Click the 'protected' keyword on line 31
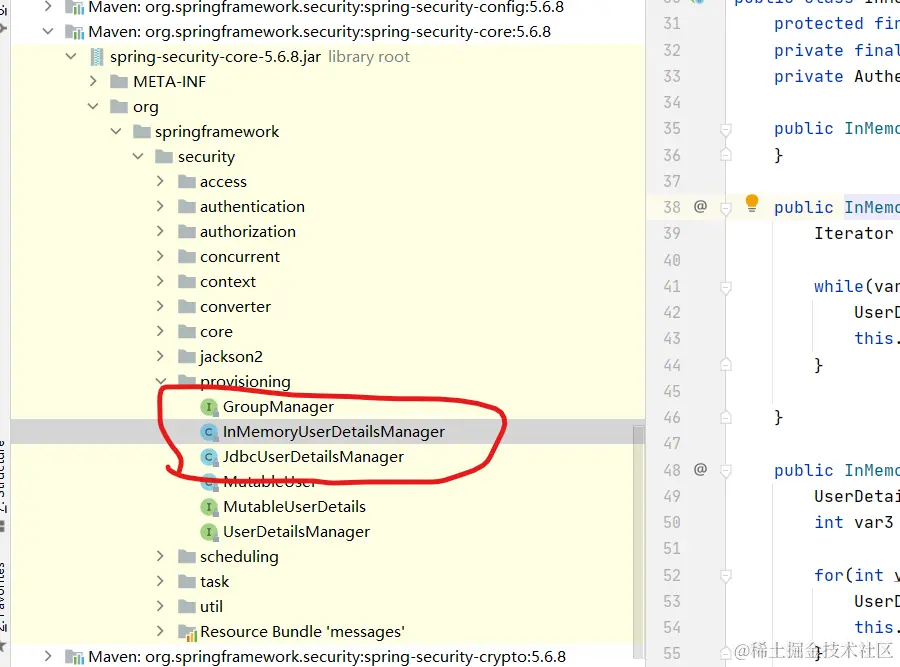900x667 pixels. tap(818, 24)
